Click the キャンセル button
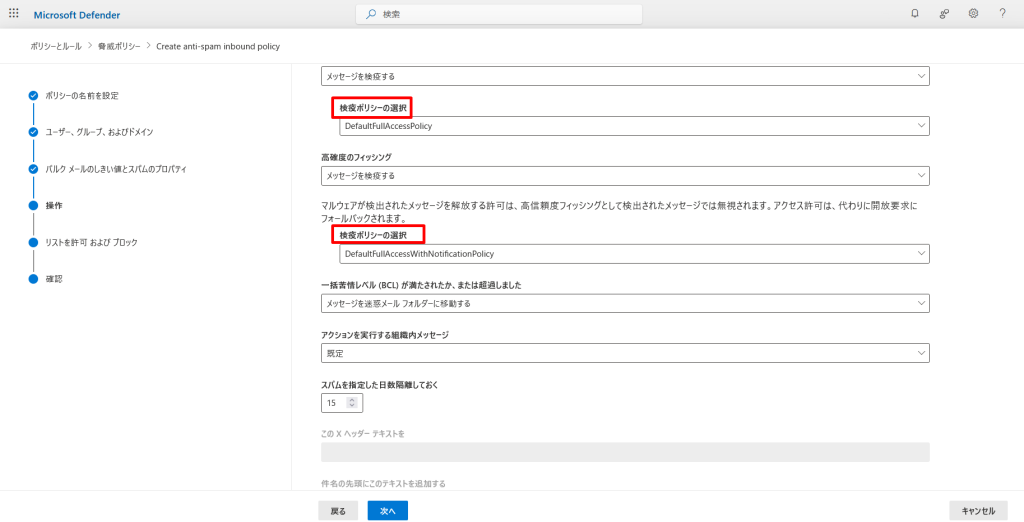The height and width of the screenshot is (522, 1024). [x=977, y=511]
